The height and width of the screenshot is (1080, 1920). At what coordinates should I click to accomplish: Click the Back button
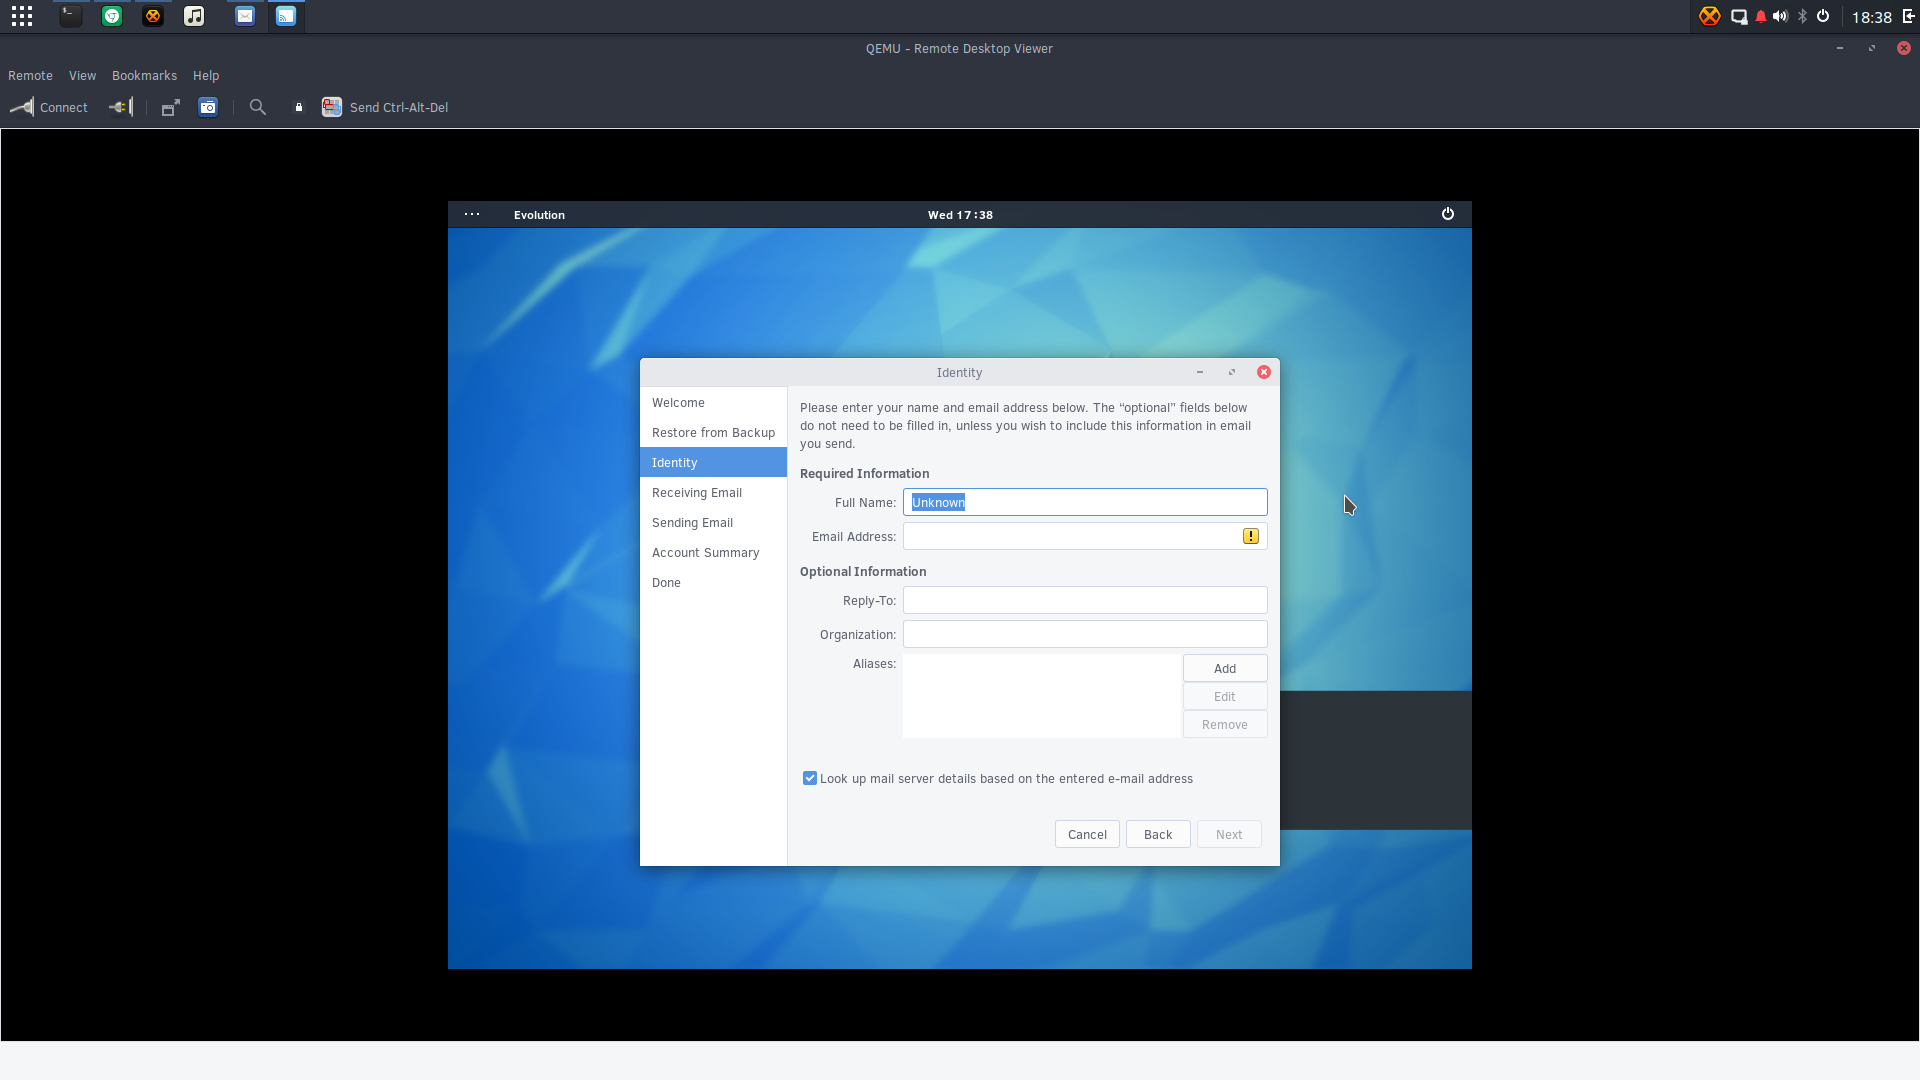pyautogui.click(x=1158, y=834)
